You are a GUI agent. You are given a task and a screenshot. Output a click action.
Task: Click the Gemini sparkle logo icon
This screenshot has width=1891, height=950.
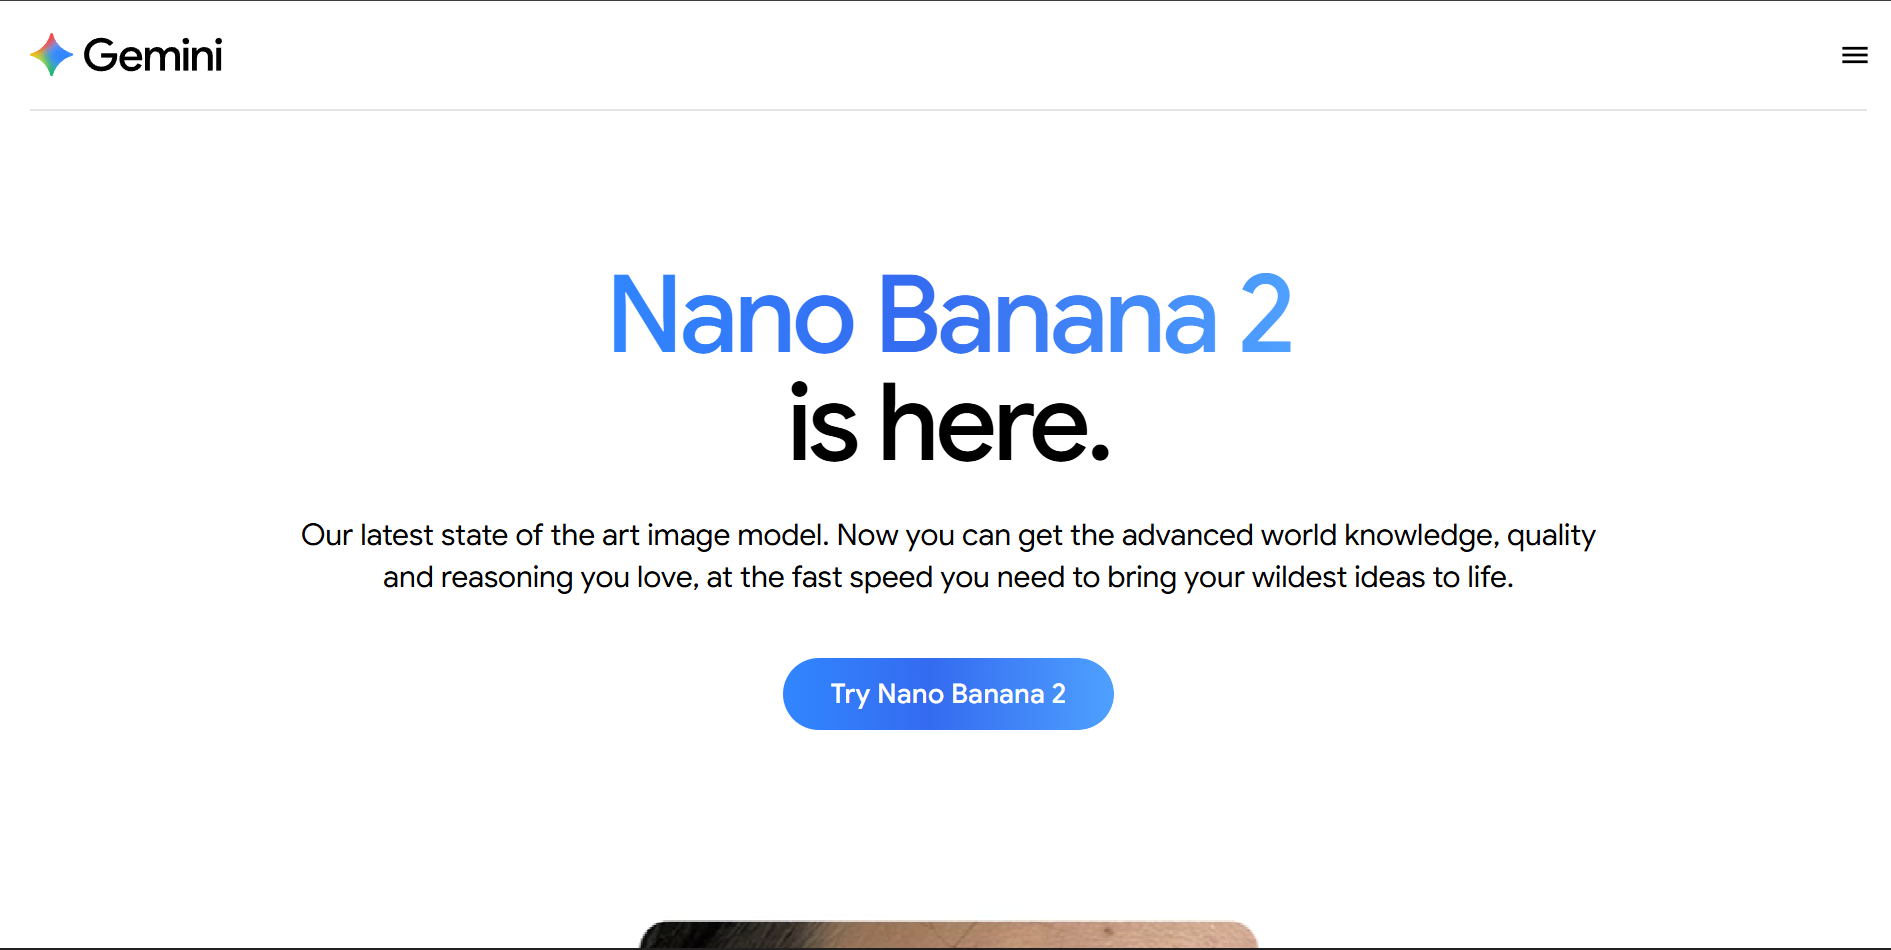click(51, 55)
